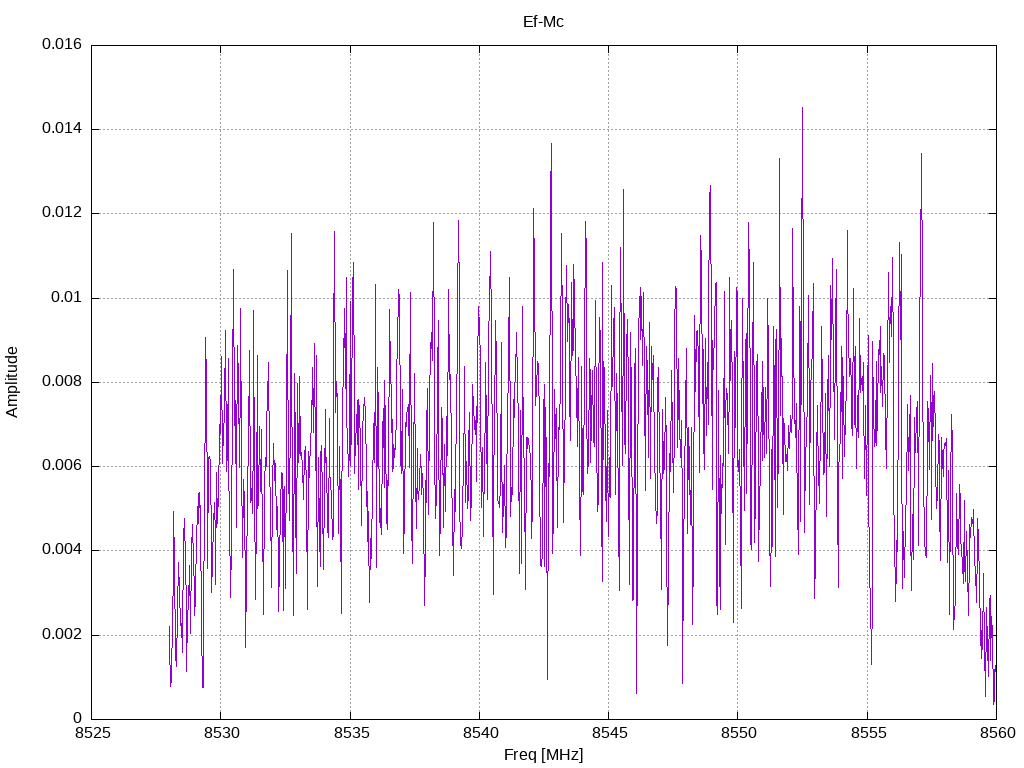Click the 0.004 y-axis tick label

pyautogui.click(x=62, y=551)
